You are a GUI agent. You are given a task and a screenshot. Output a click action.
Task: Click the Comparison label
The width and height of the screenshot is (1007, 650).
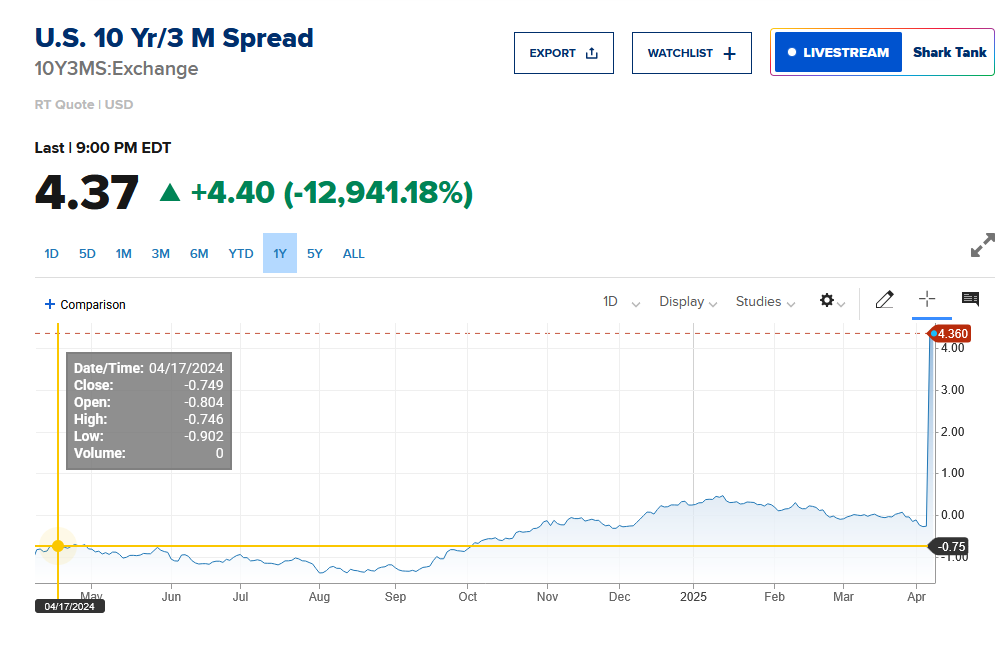93,304
